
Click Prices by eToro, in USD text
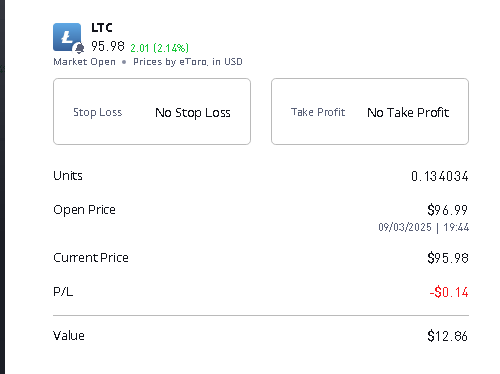tap(188, 62)
